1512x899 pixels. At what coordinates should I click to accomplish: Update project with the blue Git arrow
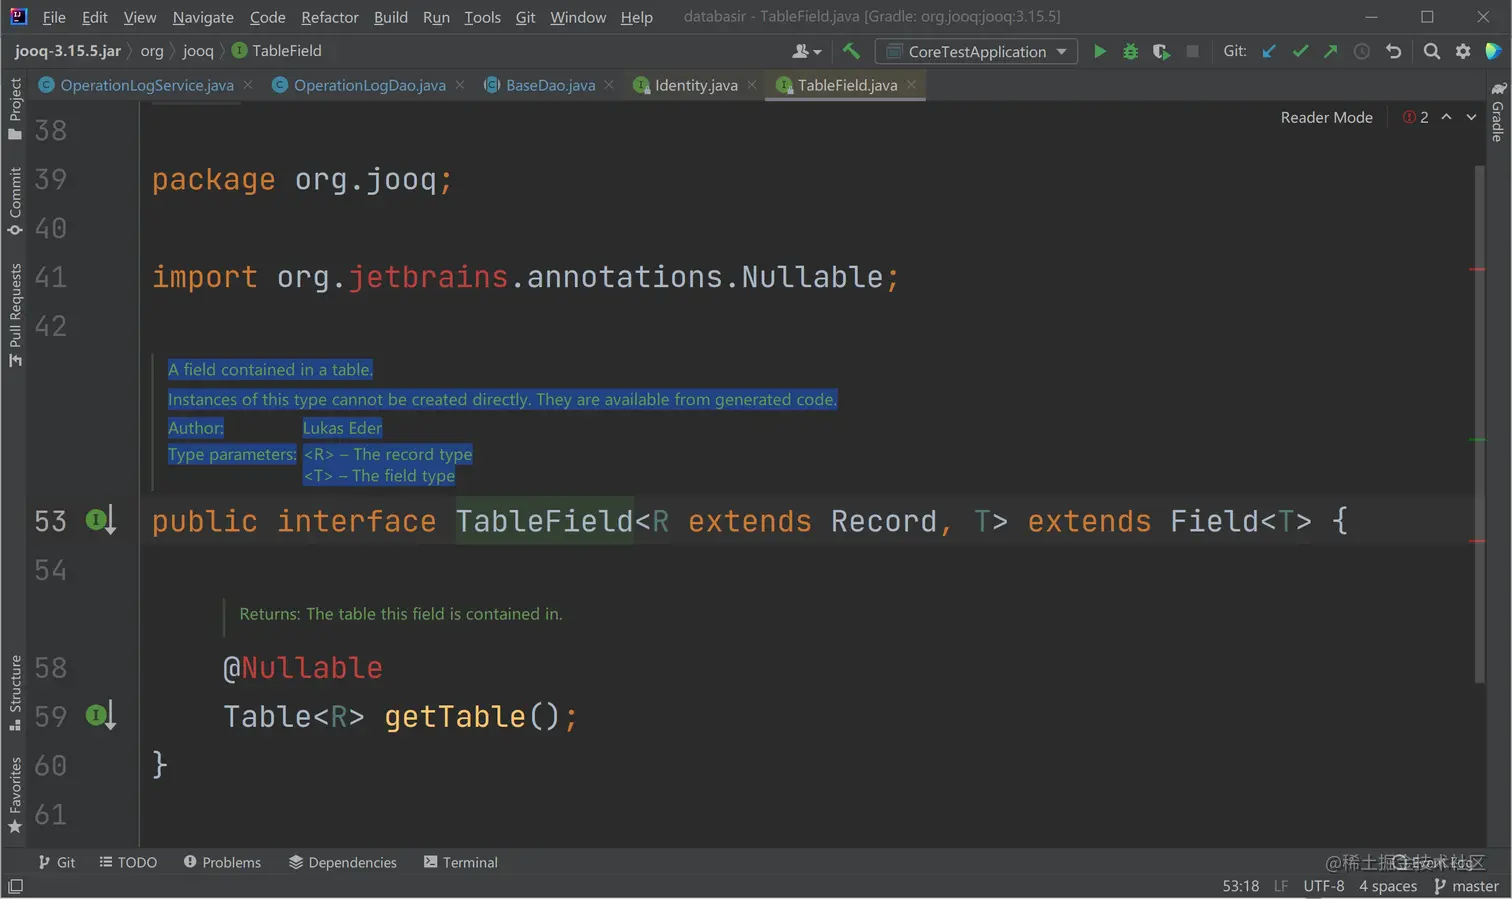pyautogui.click(x=1269, y=51)
